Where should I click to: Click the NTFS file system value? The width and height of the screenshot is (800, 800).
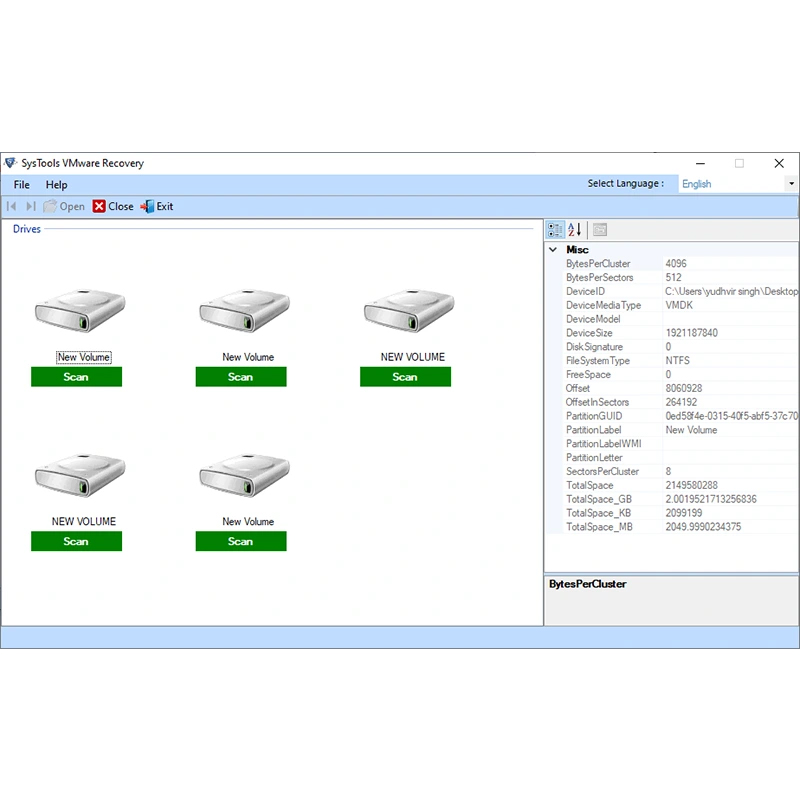(678, 360)
